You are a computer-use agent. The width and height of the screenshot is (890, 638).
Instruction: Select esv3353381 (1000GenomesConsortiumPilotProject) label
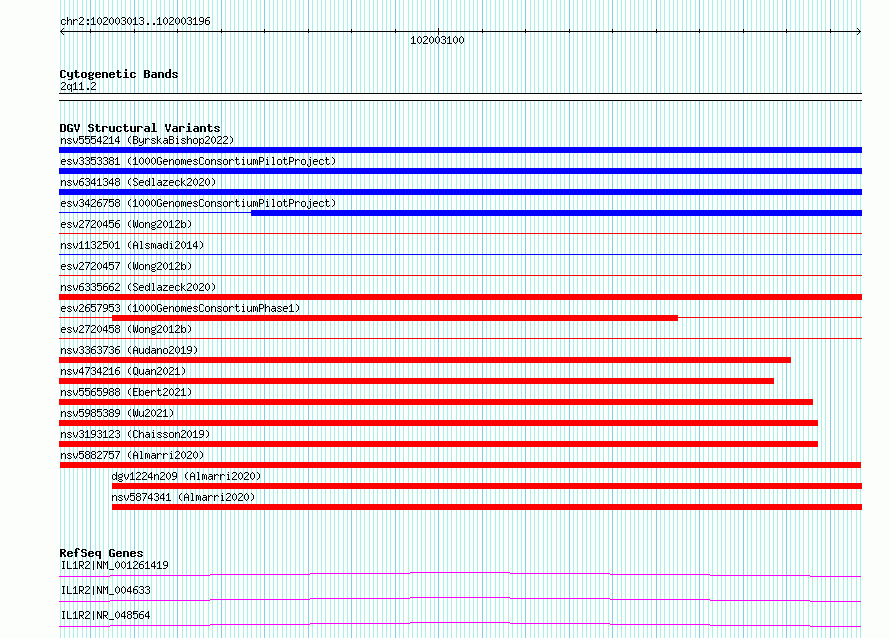[198, 161]
